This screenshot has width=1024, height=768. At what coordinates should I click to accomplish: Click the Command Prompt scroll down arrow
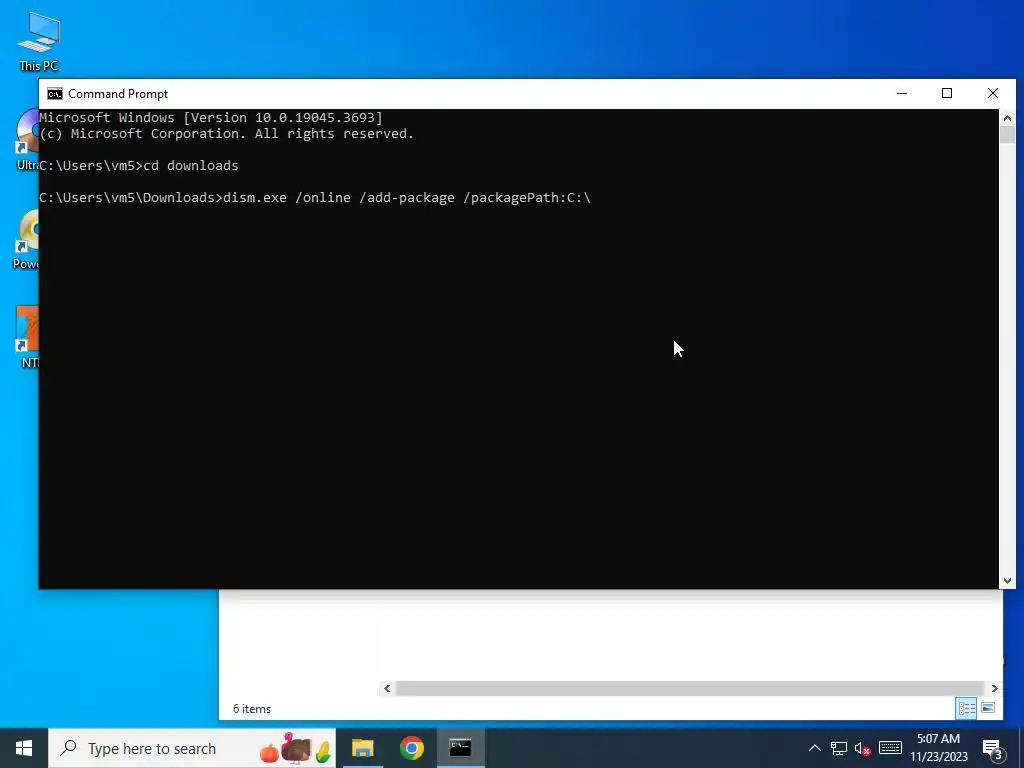tap(1007, 581)
